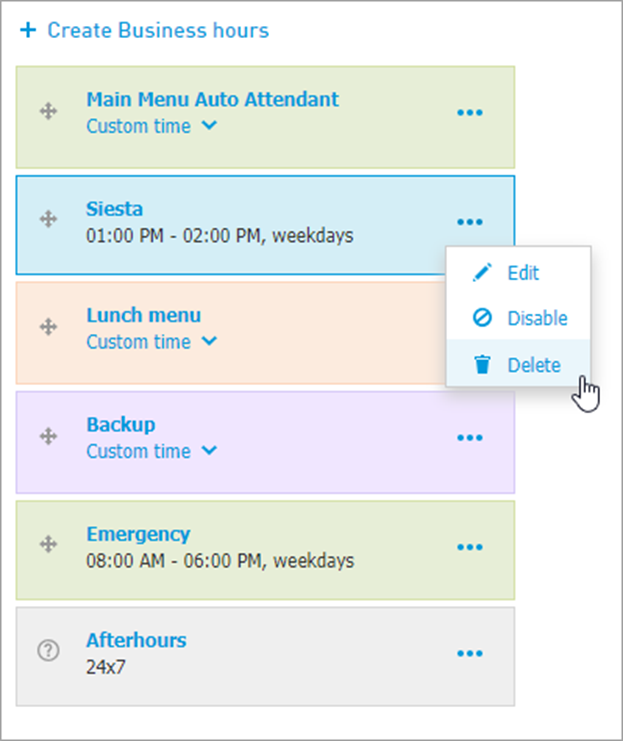Viewport: 623px width, 741px height.
Task: Open three-dot options for Backup rule
Action: [x=470, y=438]
